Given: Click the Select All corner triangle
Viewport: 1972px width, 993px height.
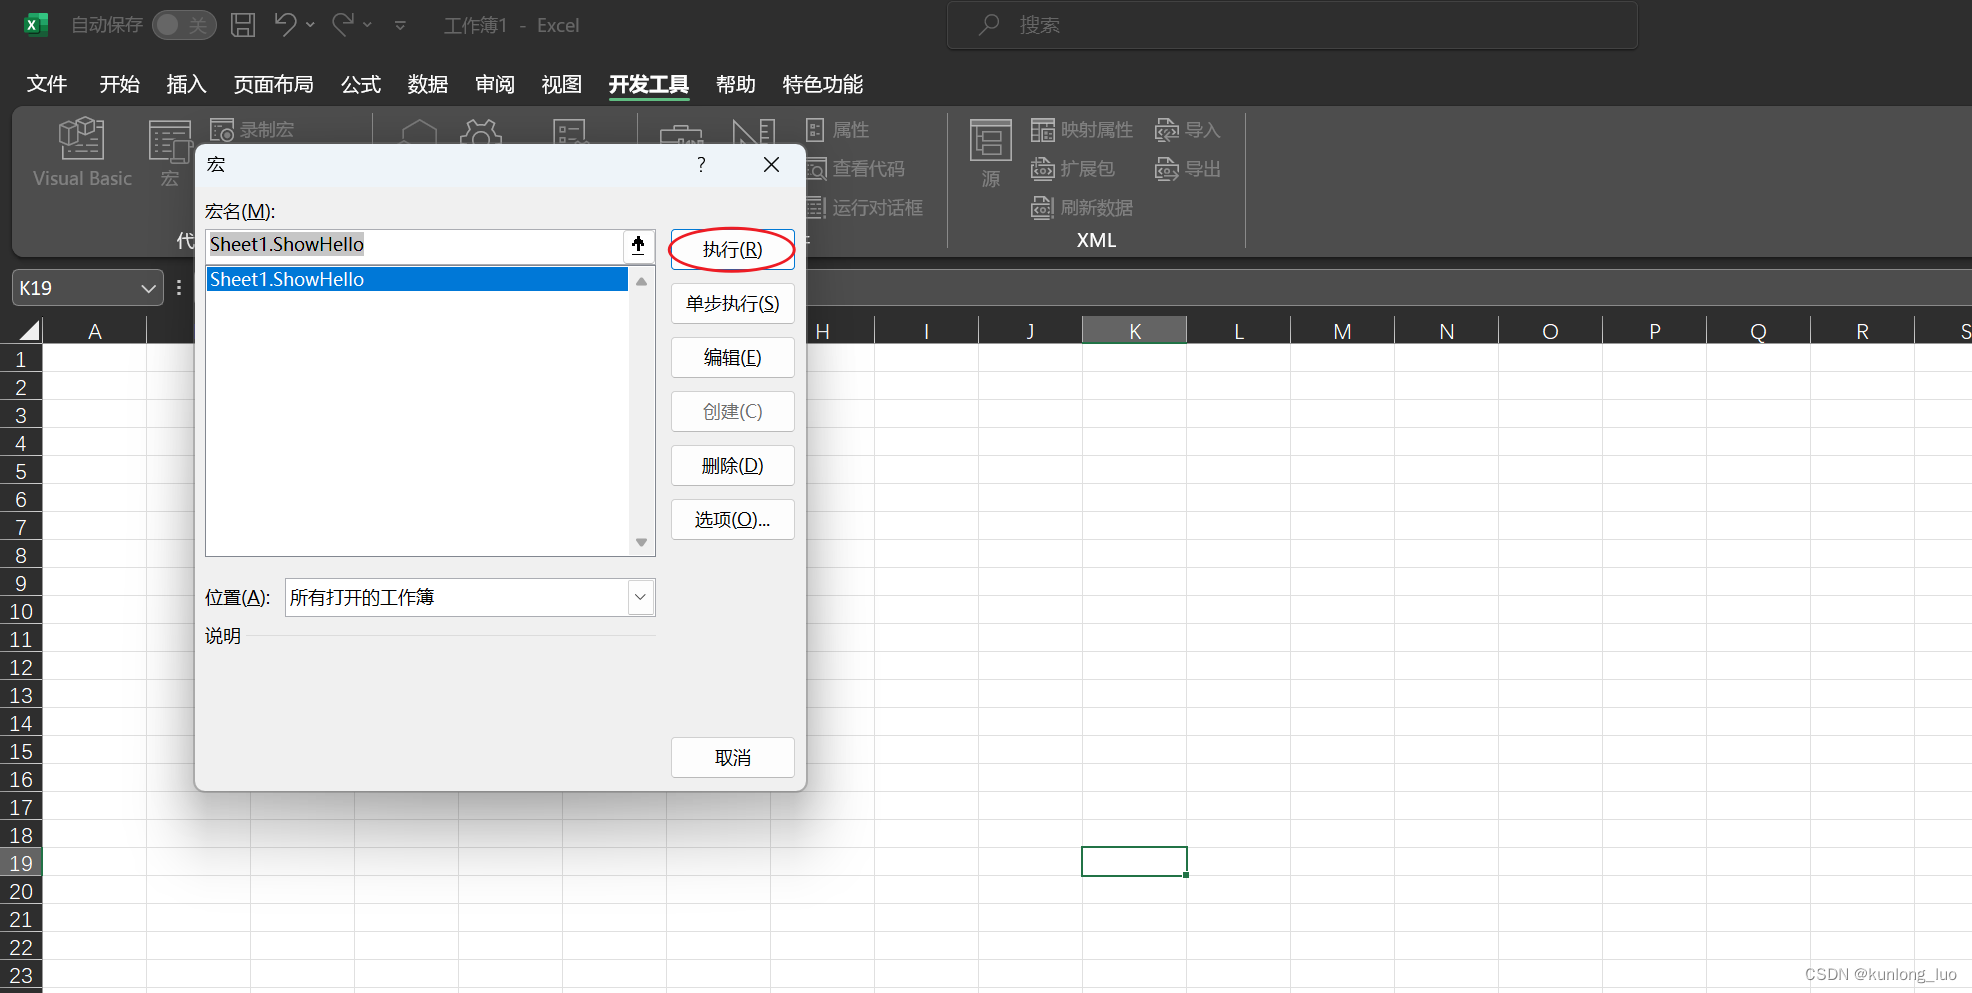Looking at the screenshot, I should pyautogui.click(x=30, y=330).
